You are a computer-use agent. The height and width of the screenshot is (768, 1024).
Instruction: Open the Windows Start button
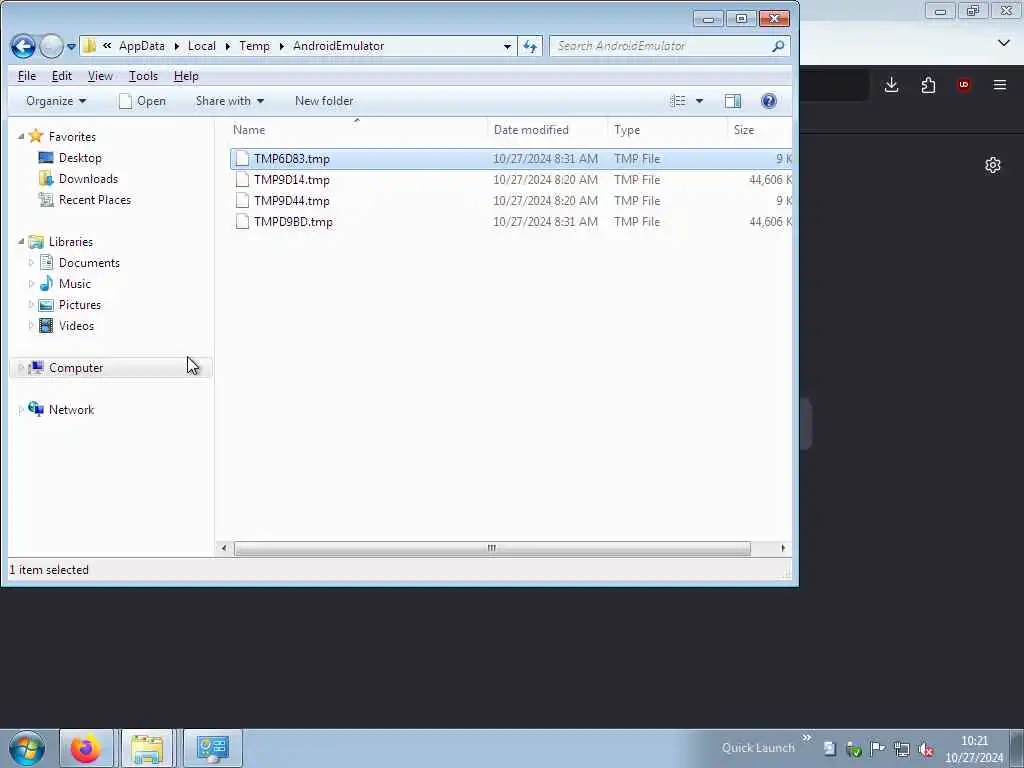27,748
